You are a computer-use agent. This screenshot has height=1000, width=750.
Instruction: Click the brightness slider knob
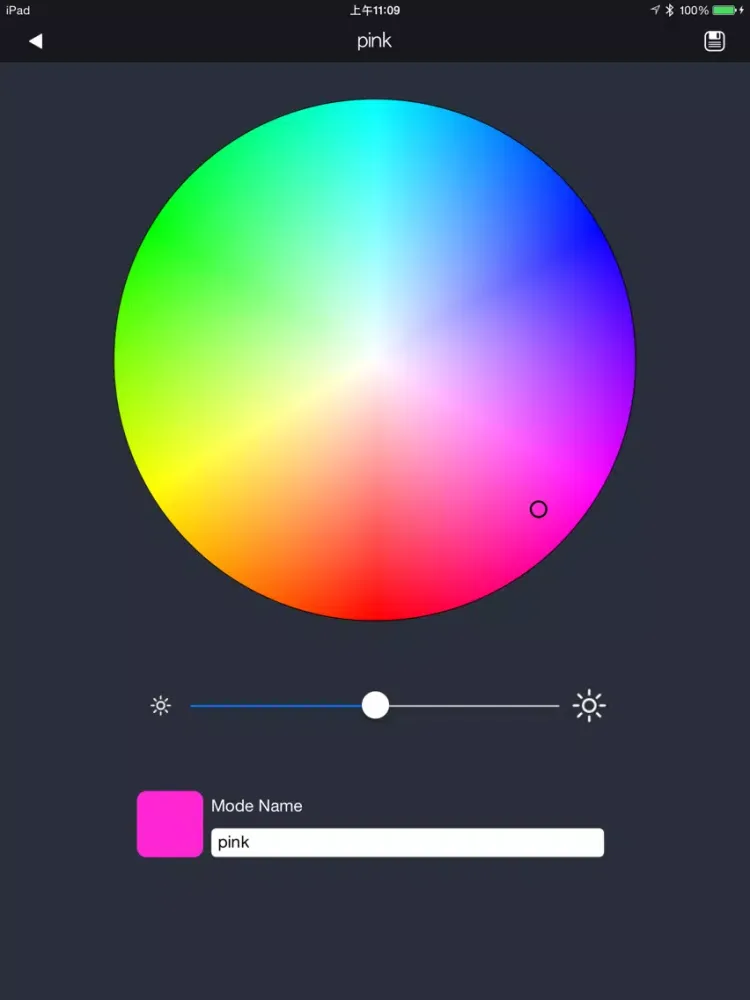[x=375, y=705]
